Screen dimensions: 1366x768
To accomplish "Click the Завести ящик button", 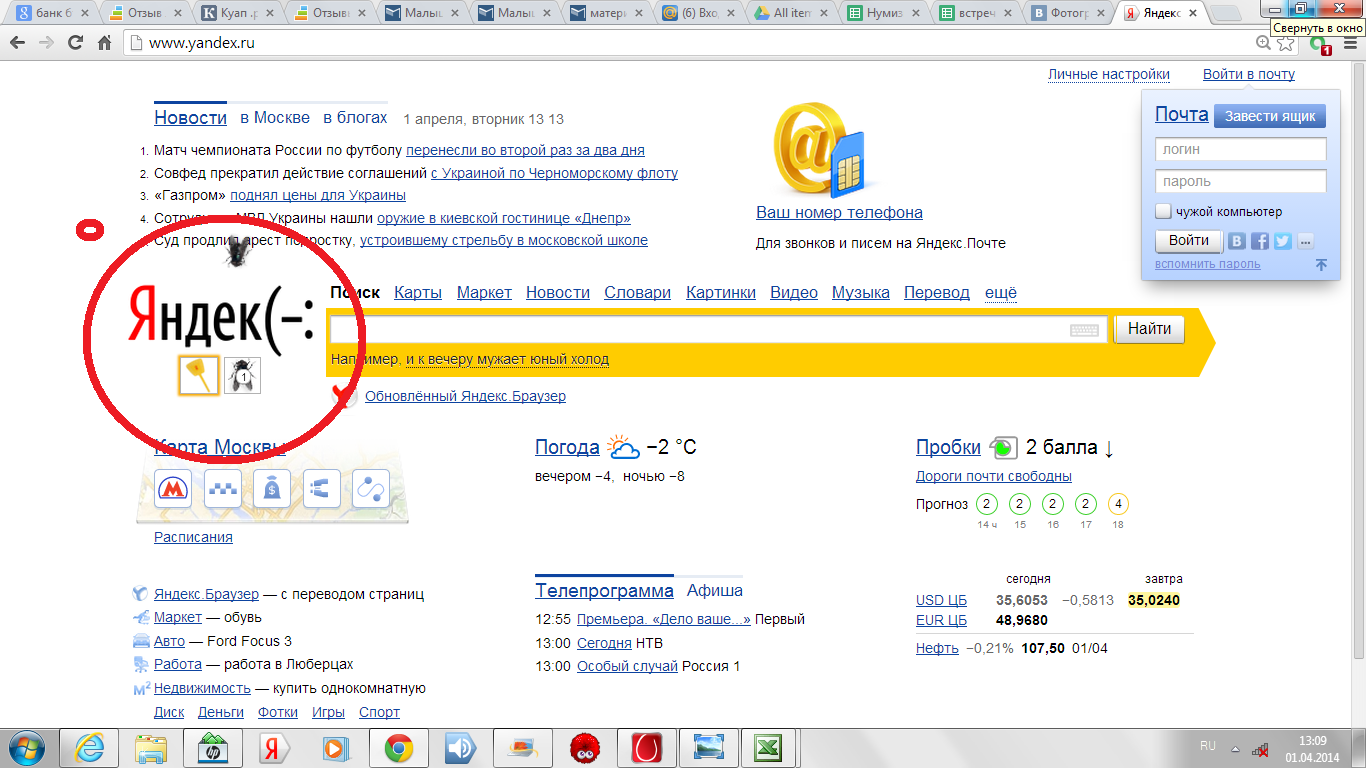I will coord(1270,116).
